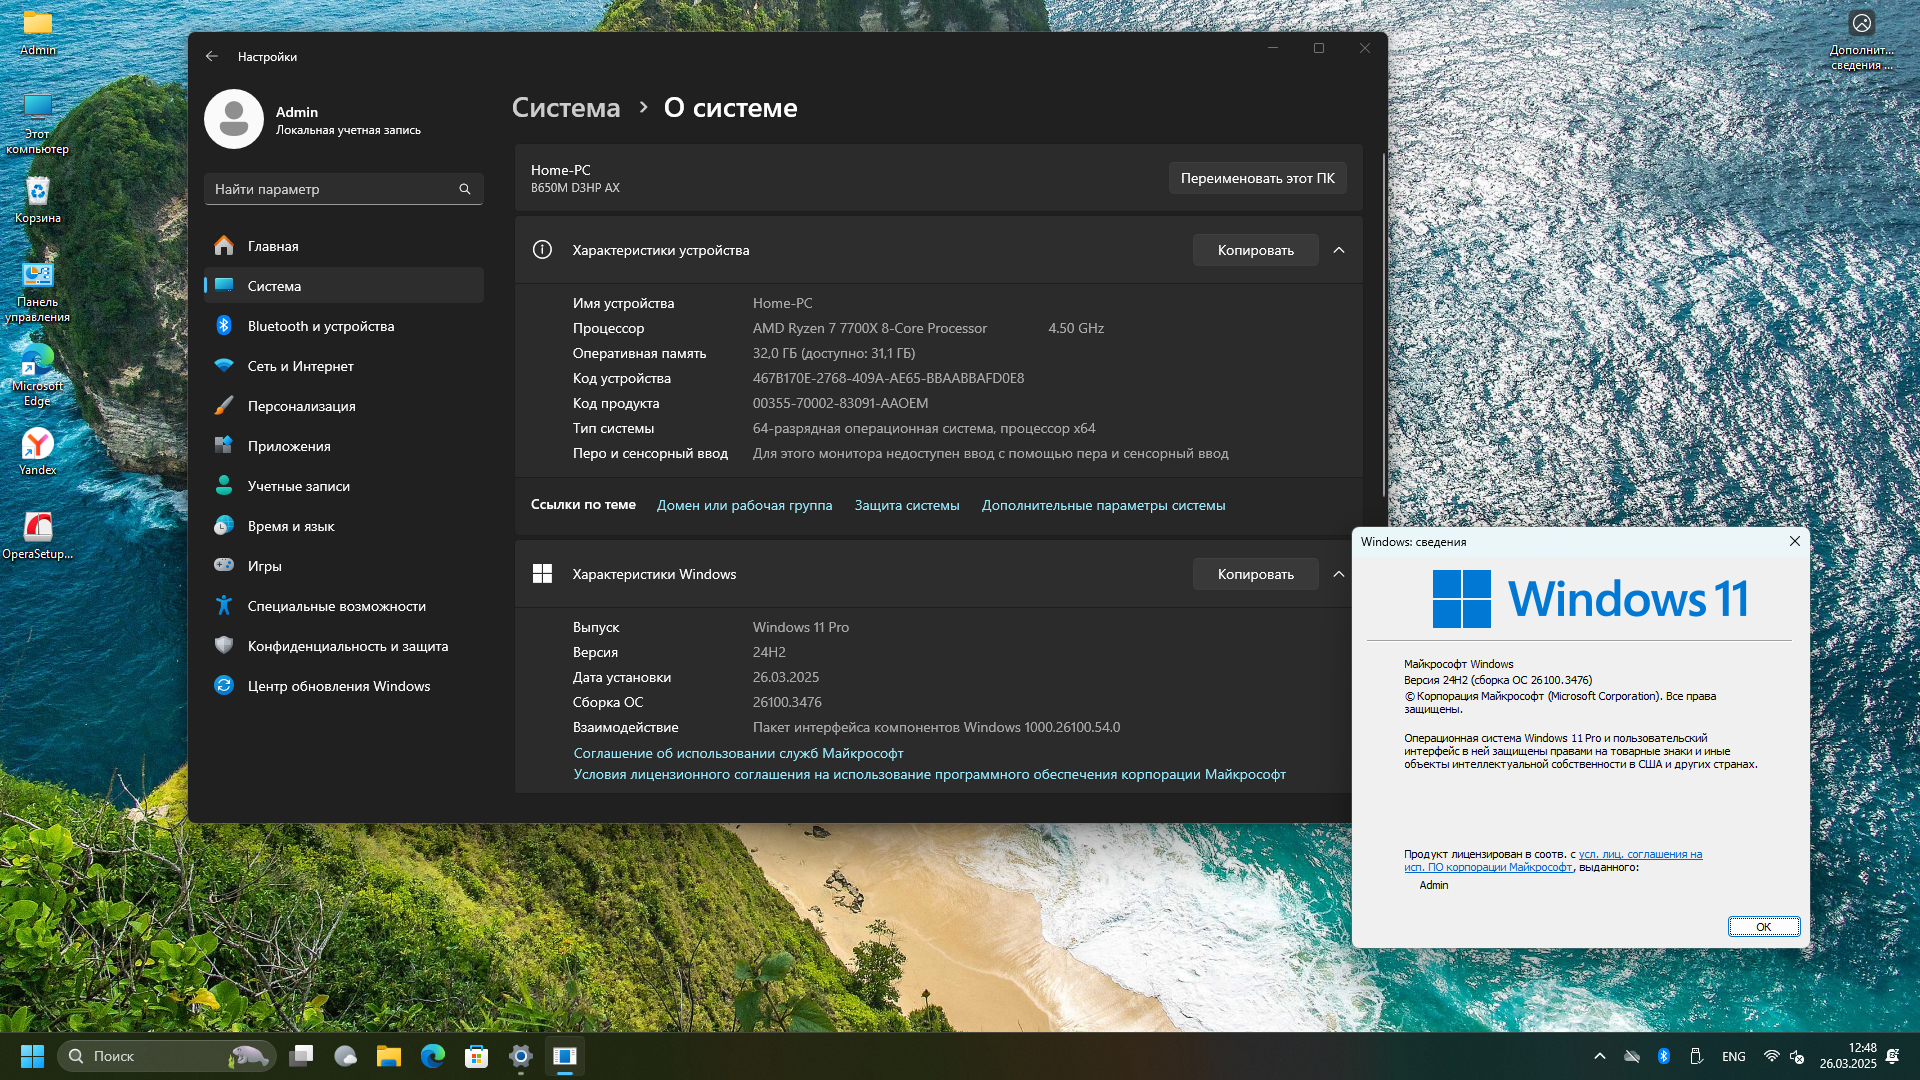This screenshot has height=1080, width=1920.
Task: Collapse Характеристики Windows section chevron
Action: (1339, 574)
